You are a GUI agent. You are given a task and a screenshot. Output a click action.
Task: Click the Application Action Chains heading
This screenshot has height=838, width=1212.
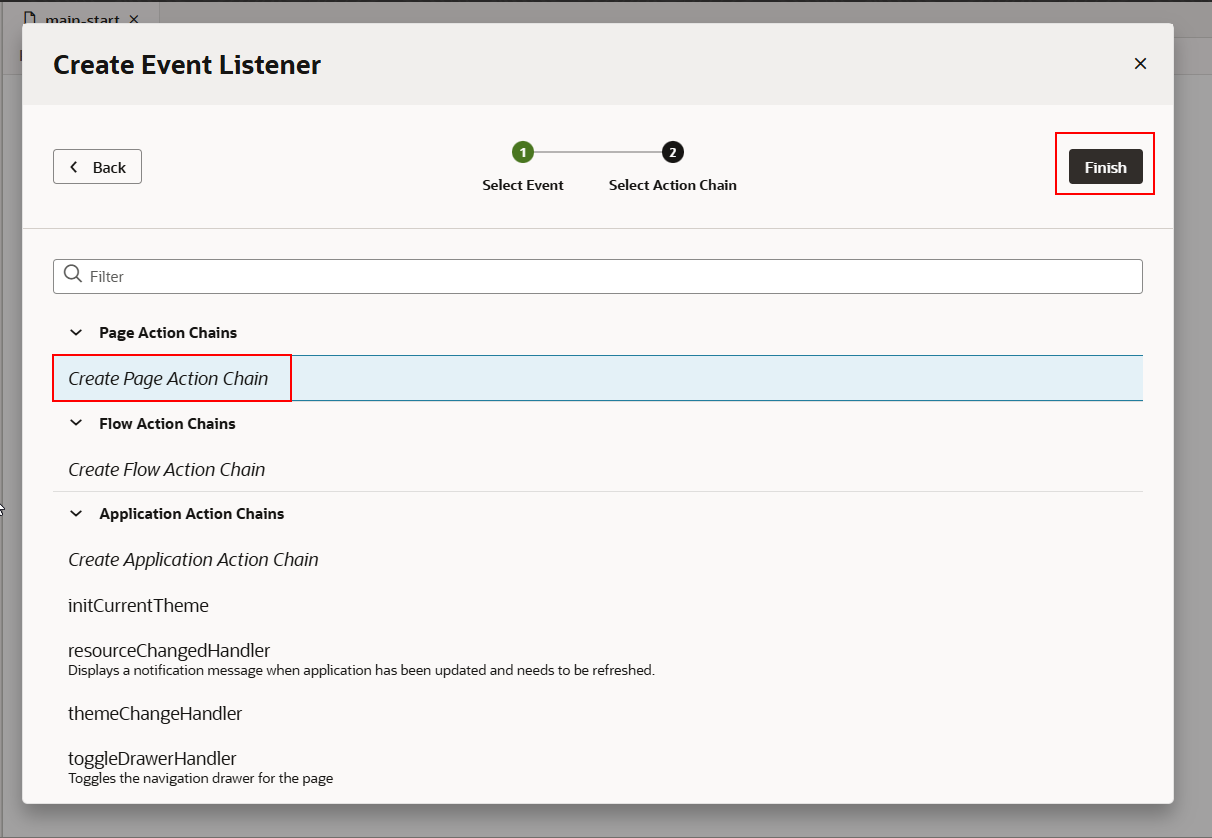tap(192, 514)
